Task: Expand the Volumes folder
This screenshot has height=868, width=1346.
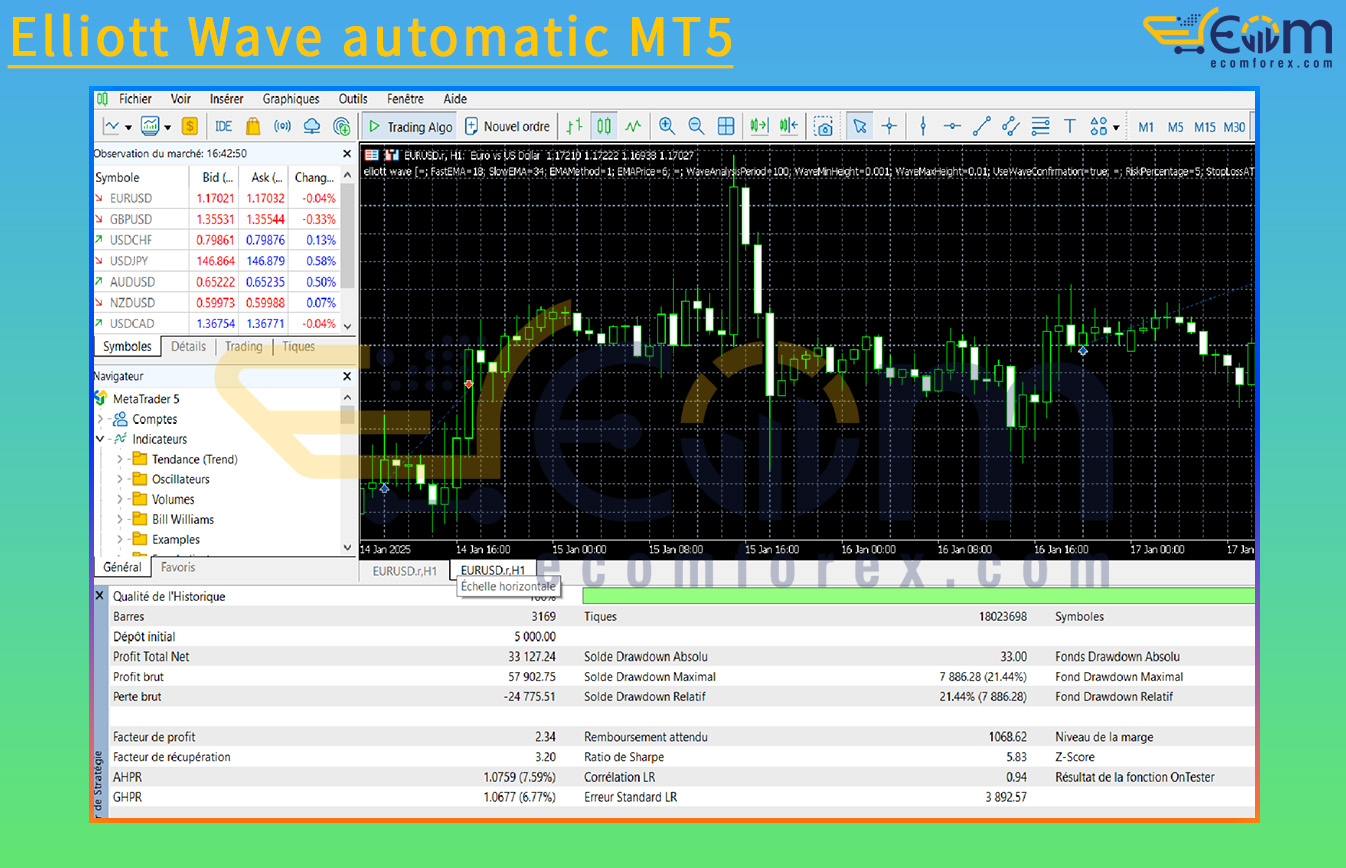Action: (120, 499)
